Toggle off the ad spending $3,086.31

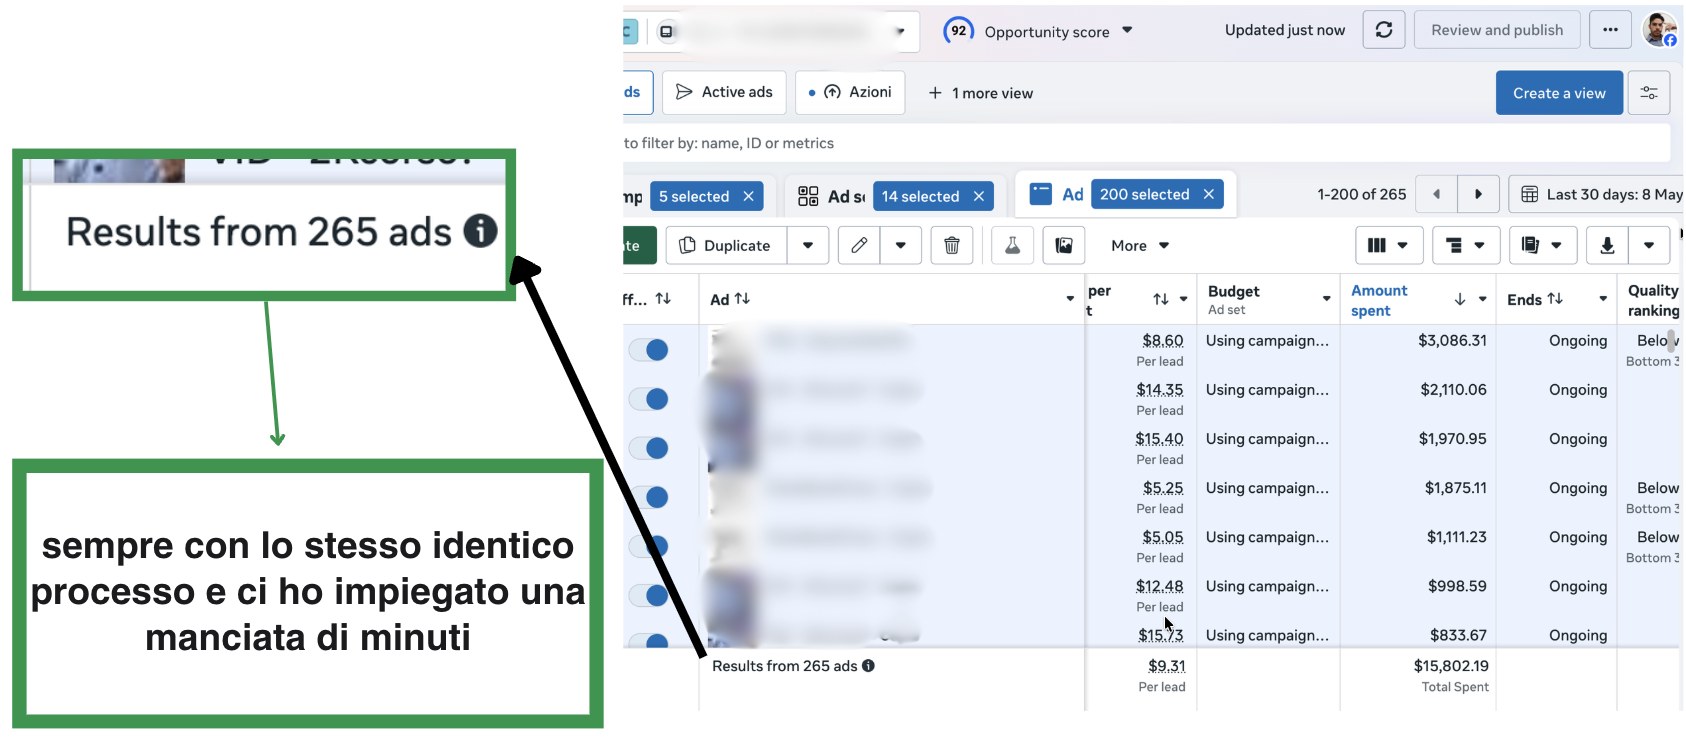(649, 350)
